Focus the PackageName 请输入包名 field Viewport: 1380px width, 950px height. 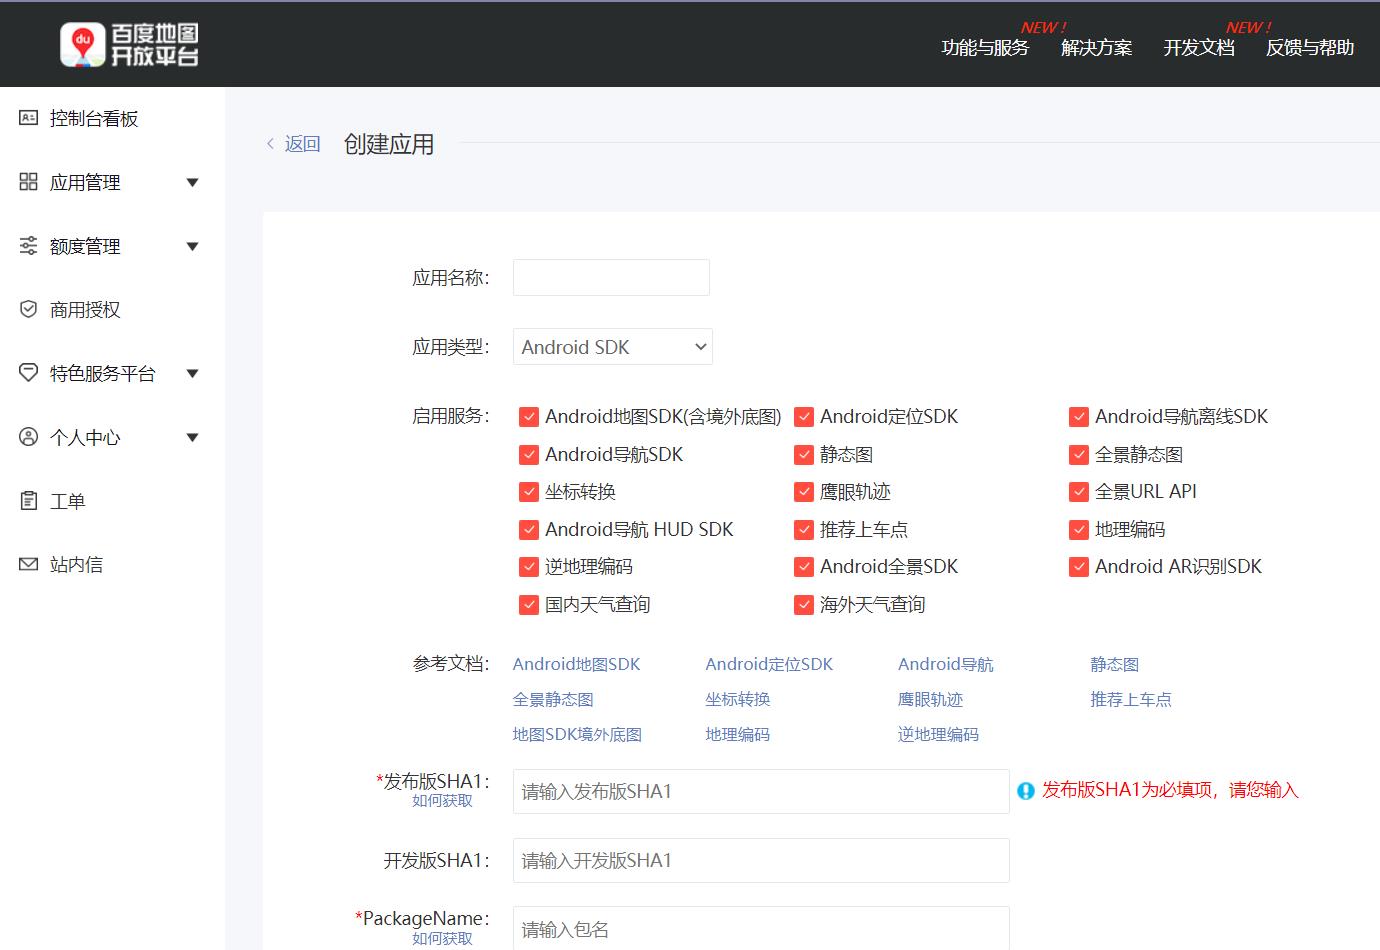tap(761, 928)
